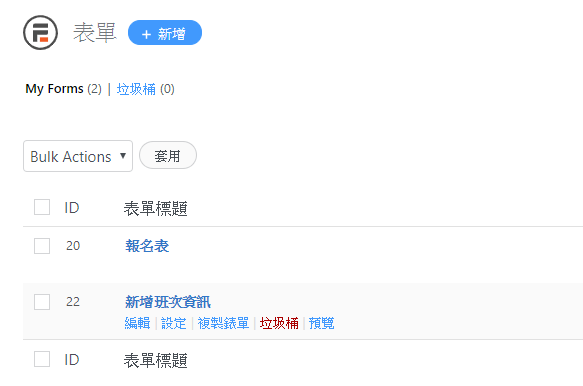
Task: Click the 複製錶單 duplicate form link
Action: tap(223, 323)
